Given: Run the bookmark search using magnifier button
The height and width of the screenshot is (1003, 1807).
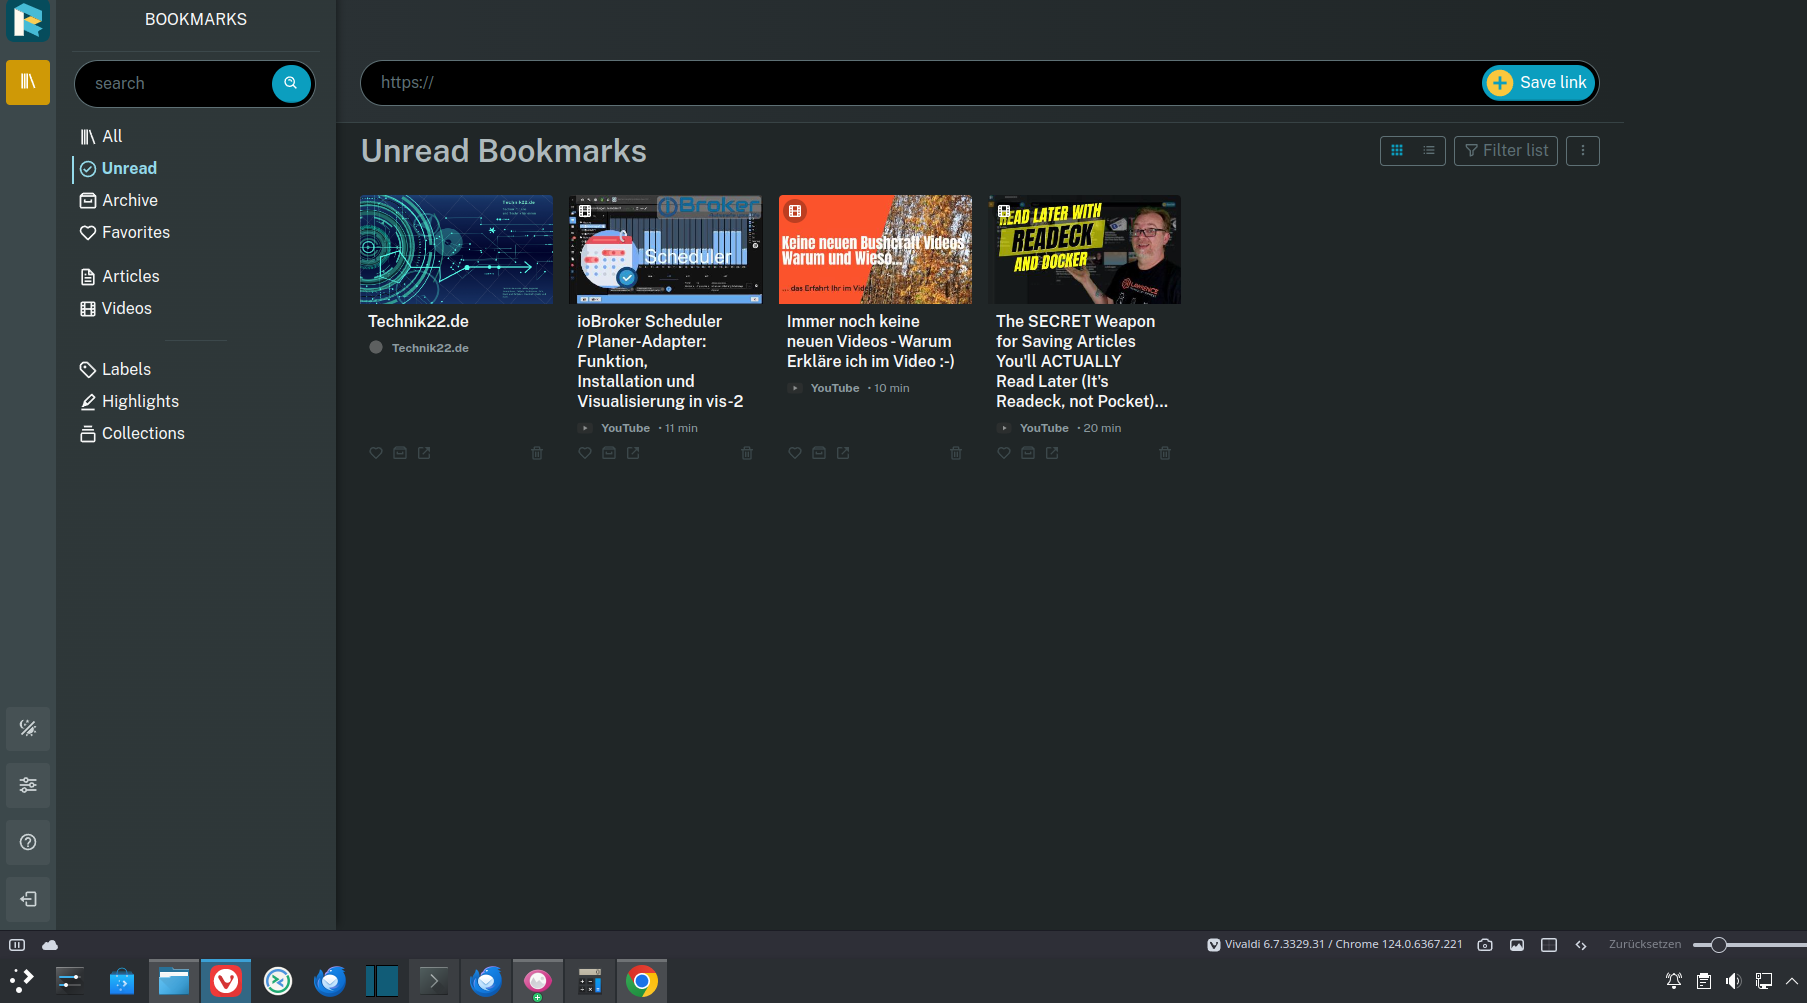Looking at the screenshot, I should tap(291, 83).
